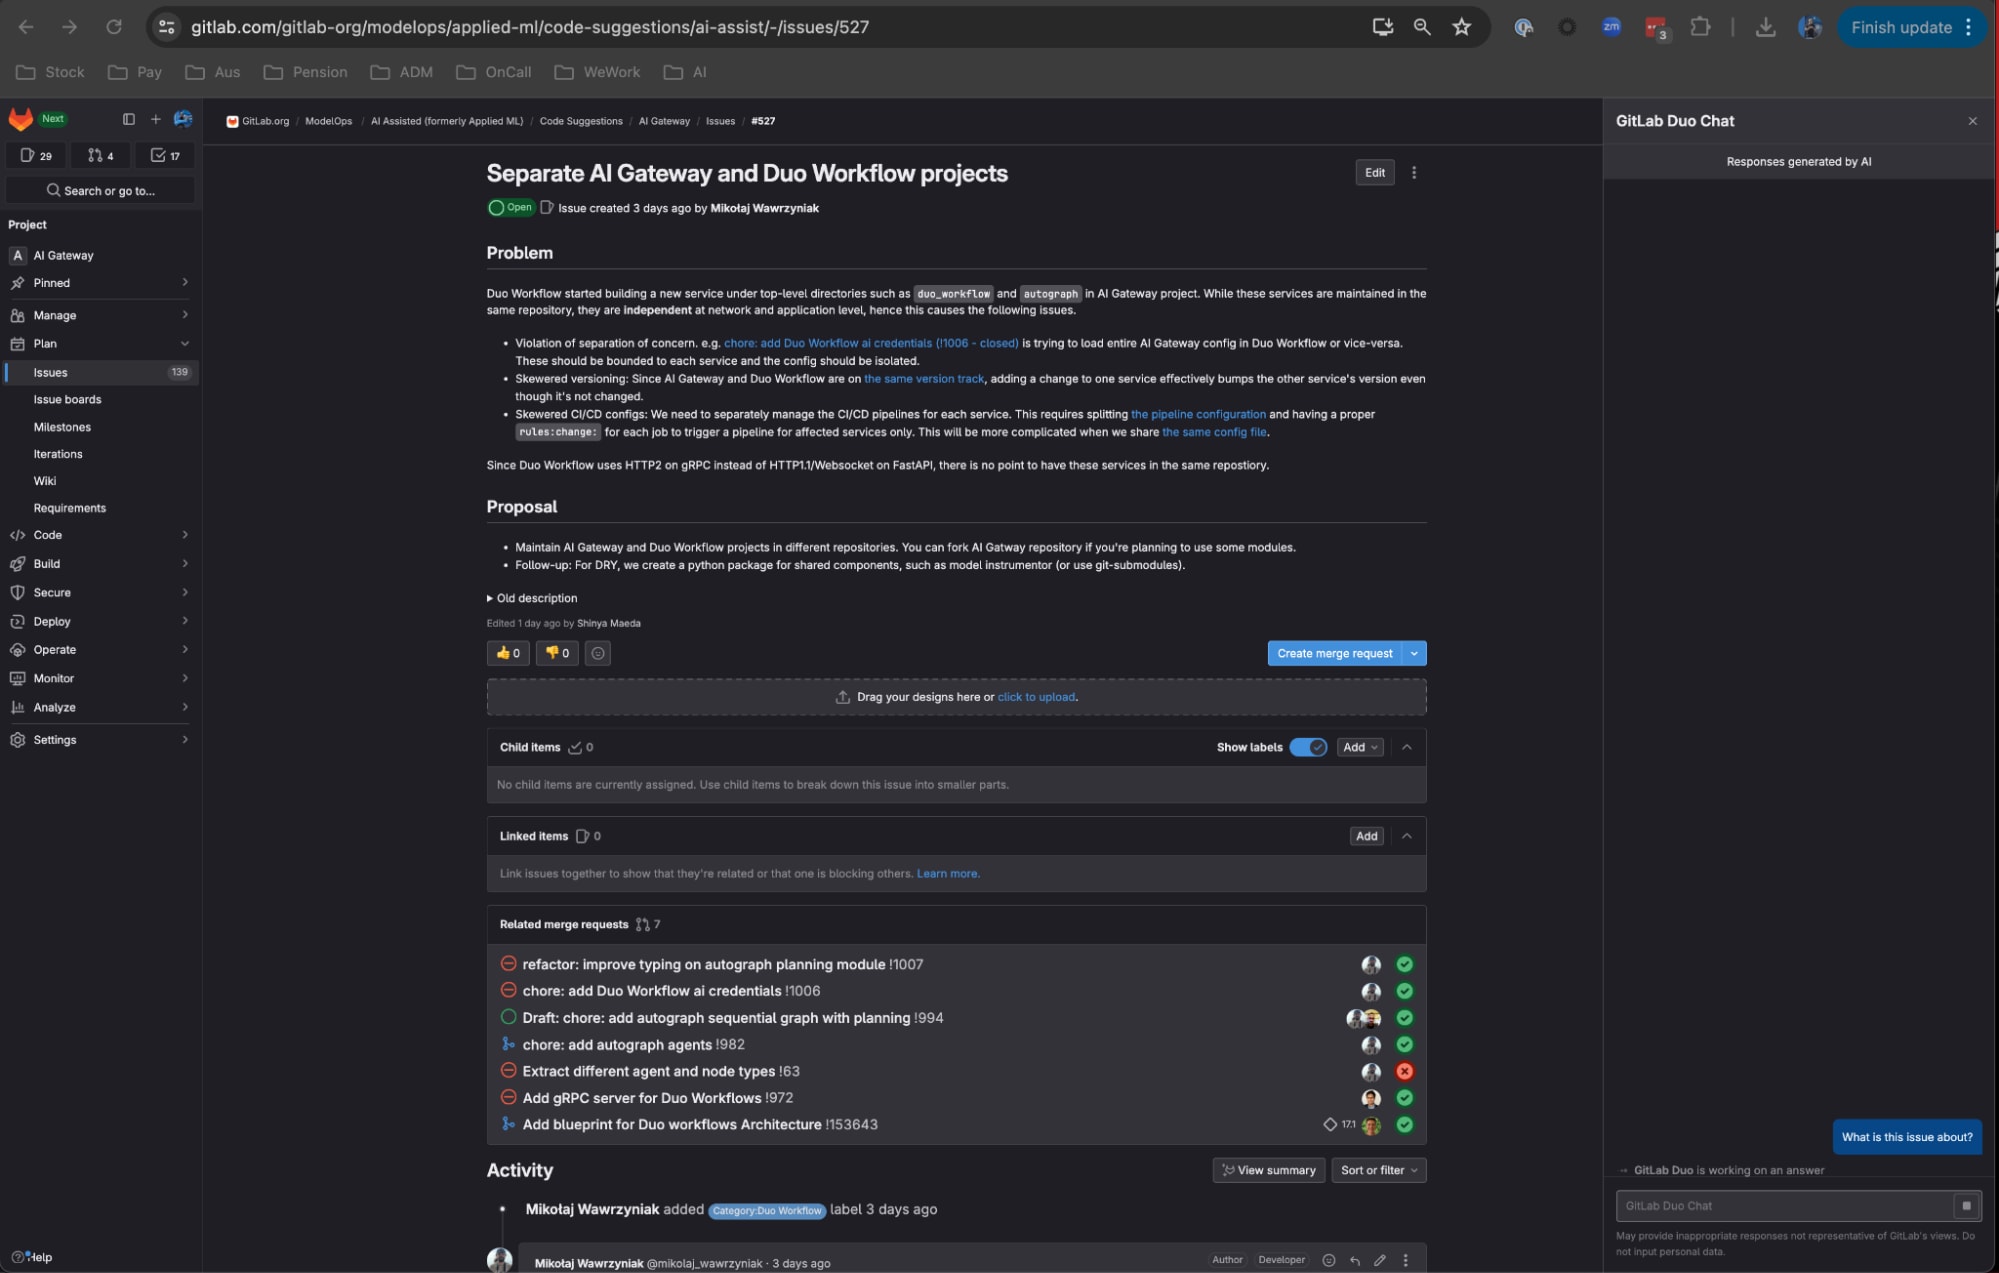Click the GitLab fox logo
The height and width of the screenshot is (1273, 1999).
[x=21, y=119]
